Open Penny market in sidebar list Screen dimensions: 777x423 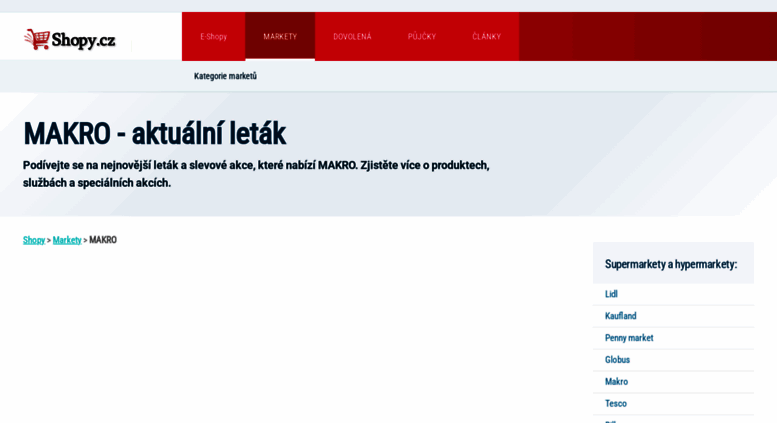tap(629, 338)
